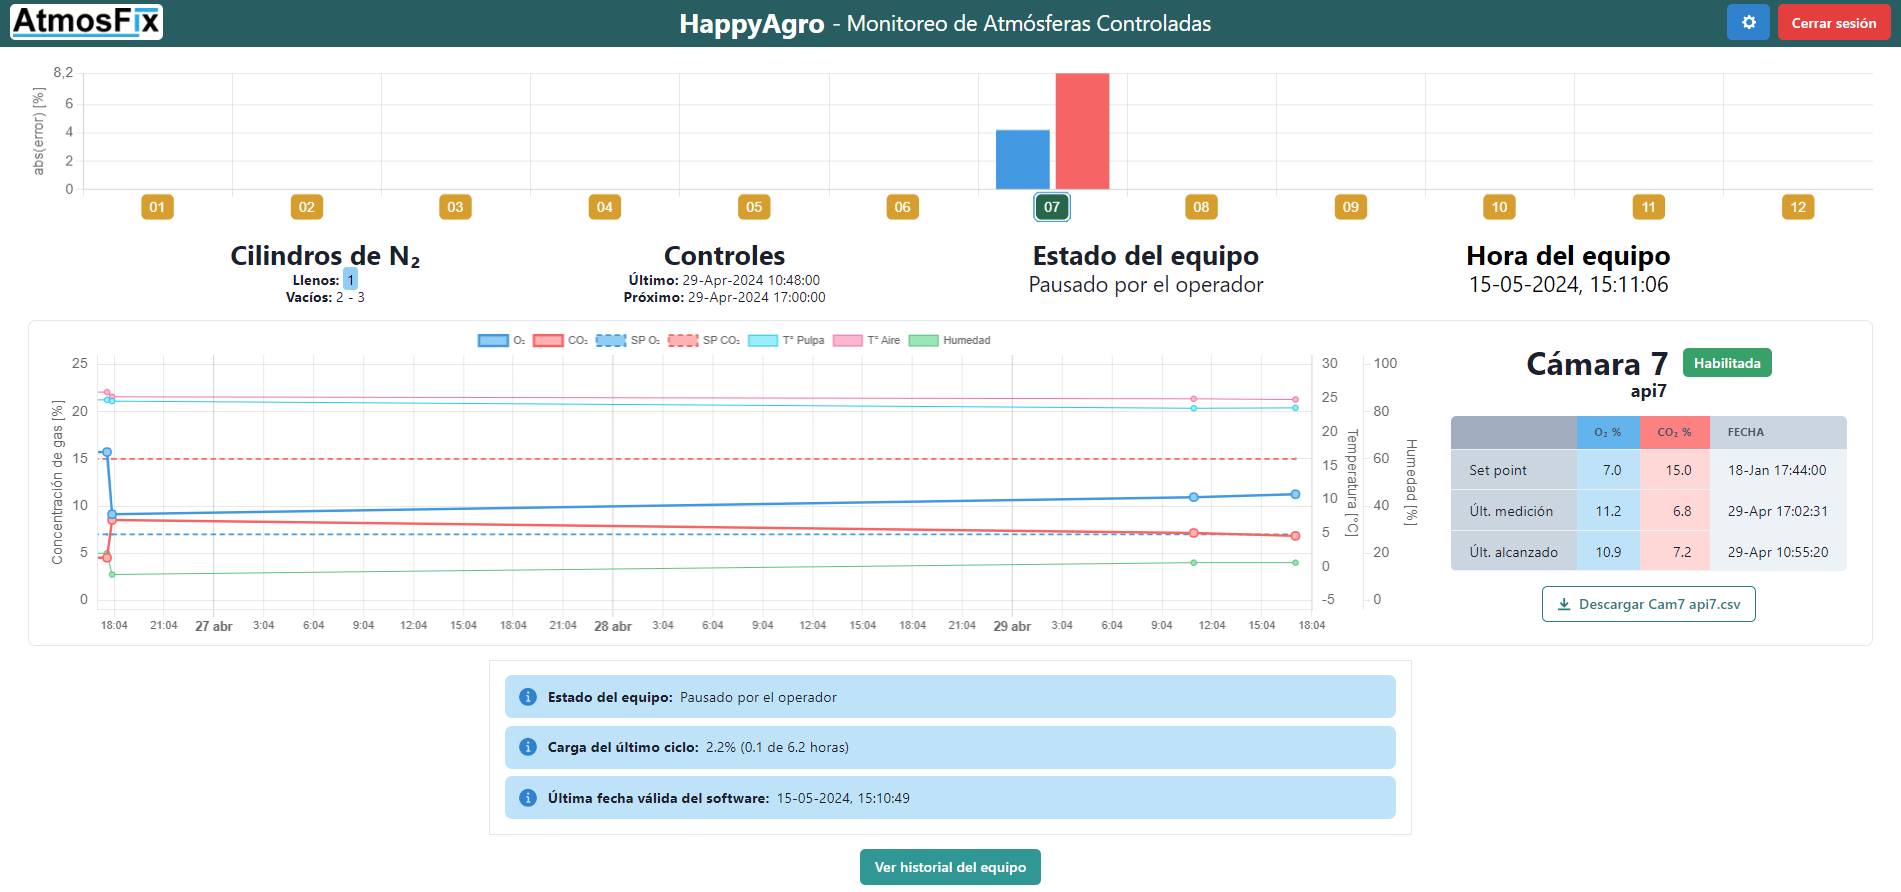Click info icon beside Carga del último ciclo

[x=528, y=747]
